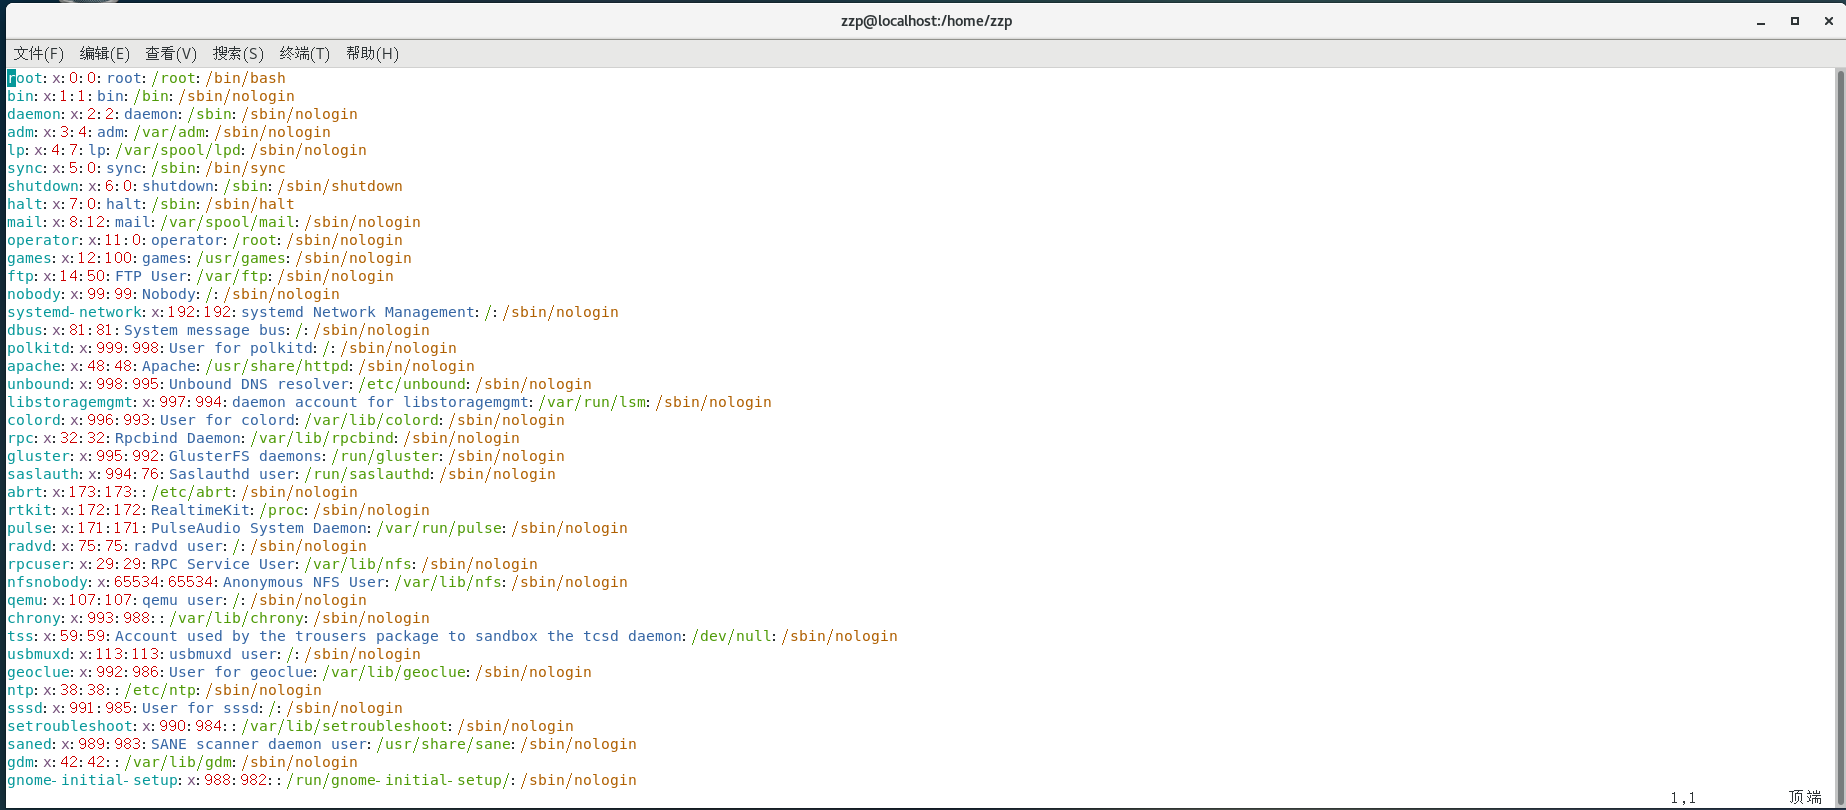1846x810 pixels.
Task: Click 'RPC Service User' text
Action: (223, 564)
